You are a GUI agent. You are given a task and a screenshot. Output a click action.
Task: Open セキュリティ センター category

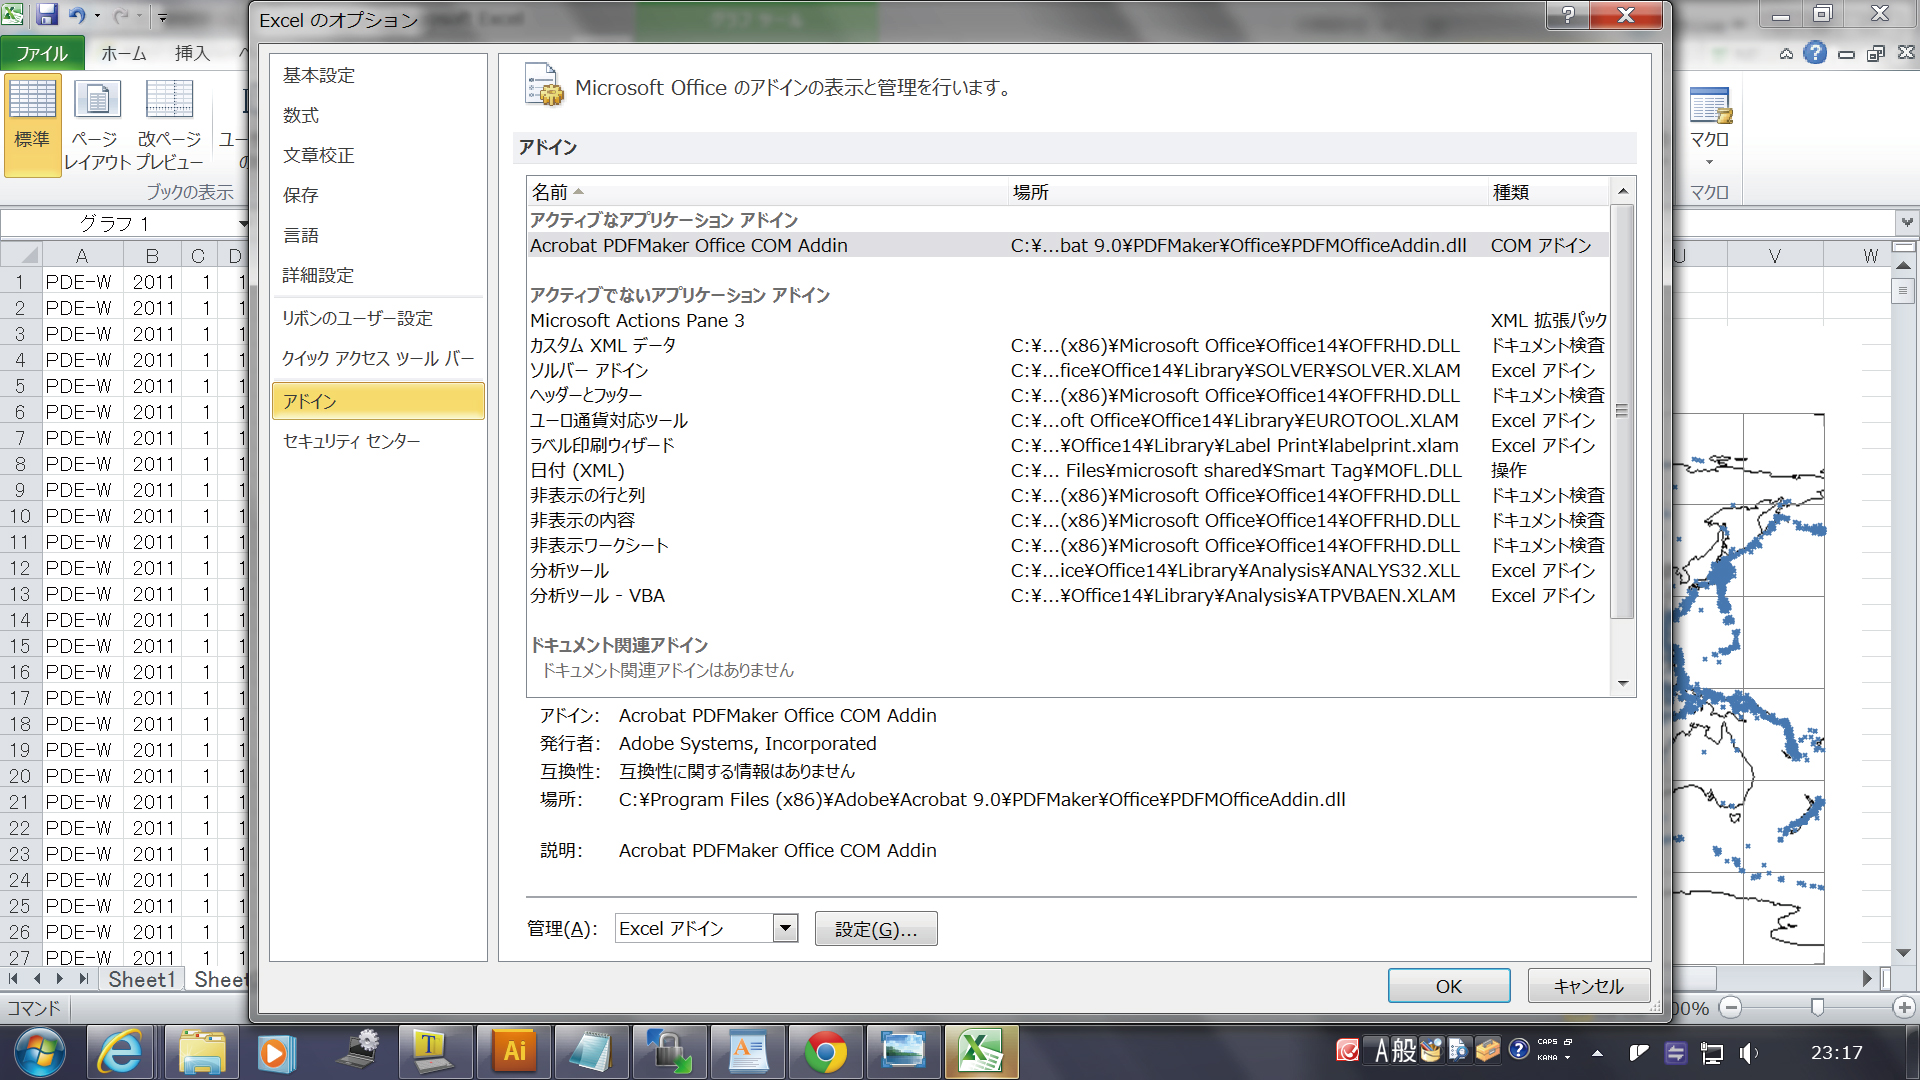point(352,441)
